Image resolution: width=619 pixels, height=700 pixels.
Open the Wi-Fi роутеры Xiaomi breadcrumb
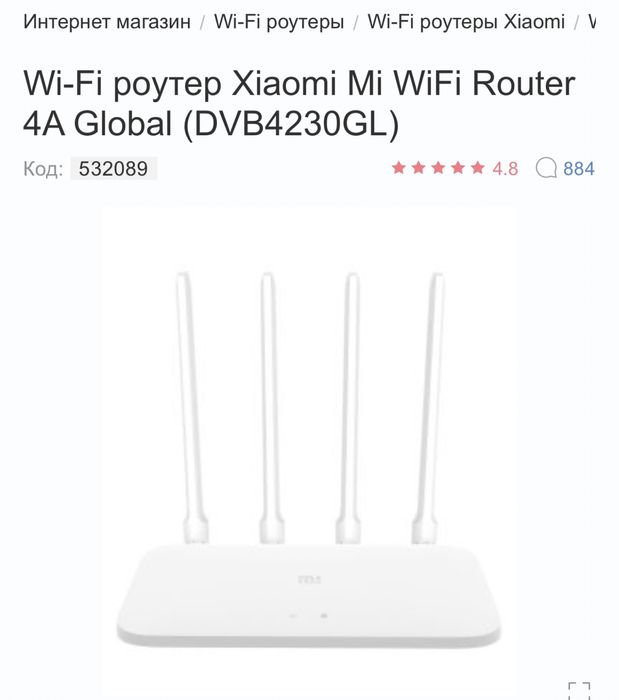(x=466, y=21)
